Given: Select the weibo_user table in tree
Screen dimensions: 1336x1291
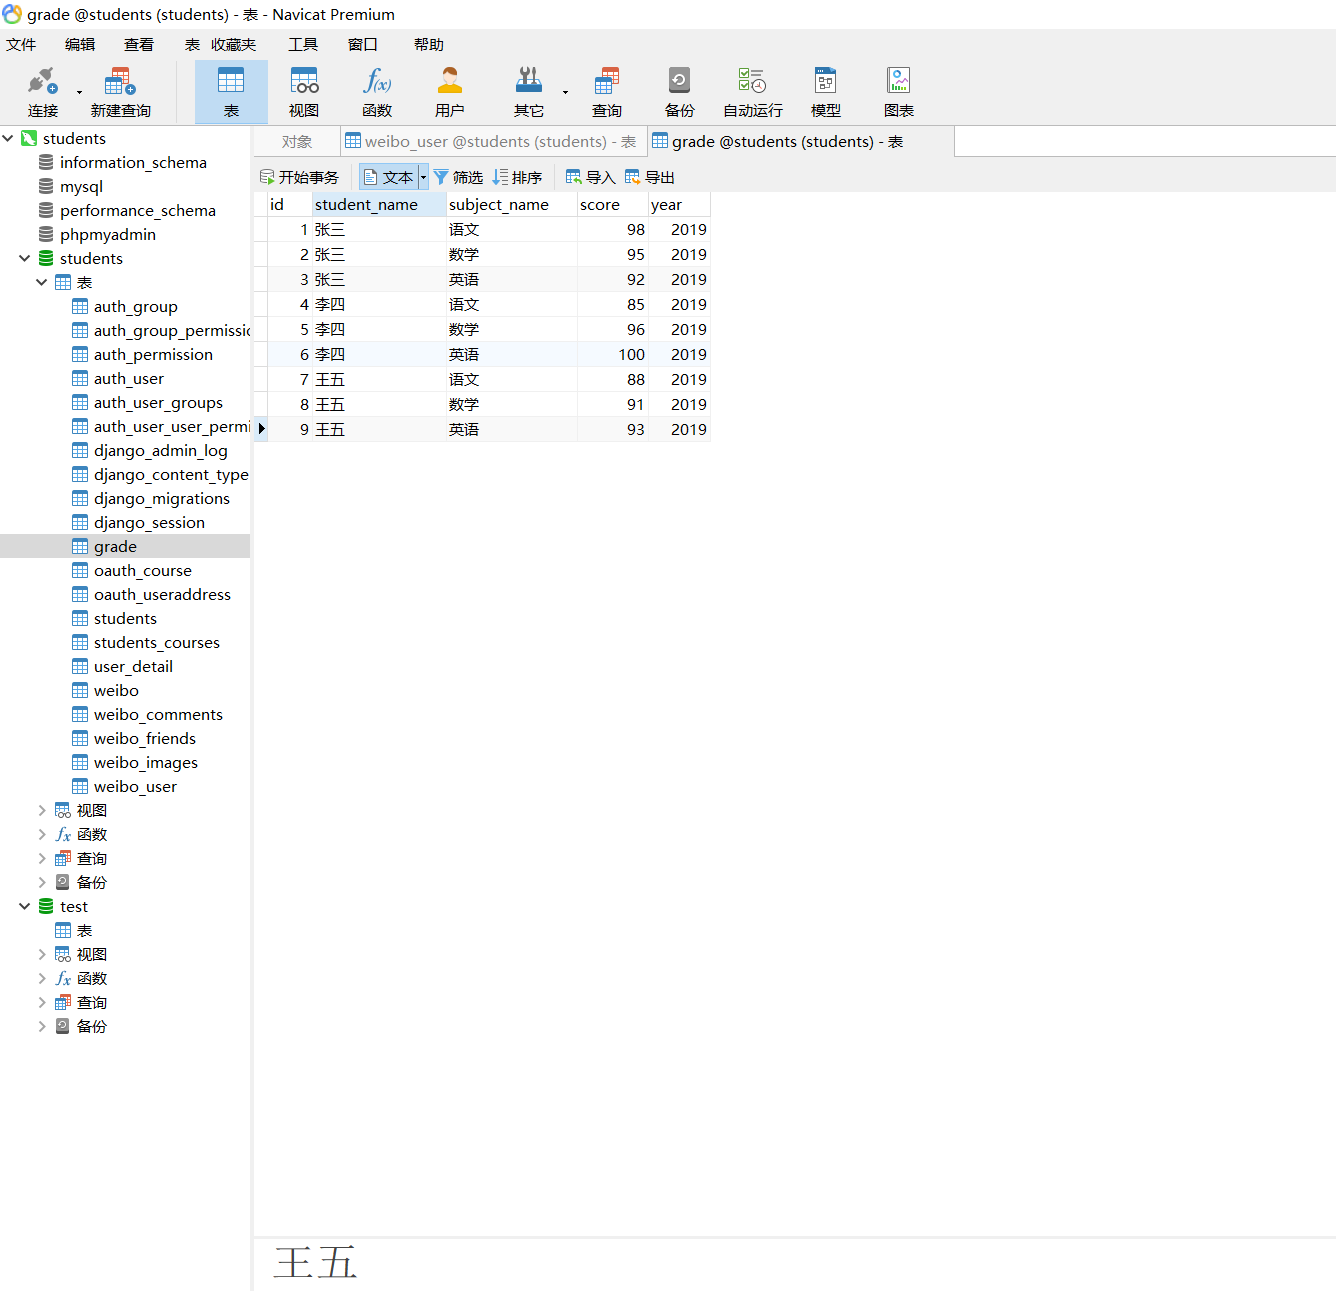Looking at the screenshot, I should [135, 786].
